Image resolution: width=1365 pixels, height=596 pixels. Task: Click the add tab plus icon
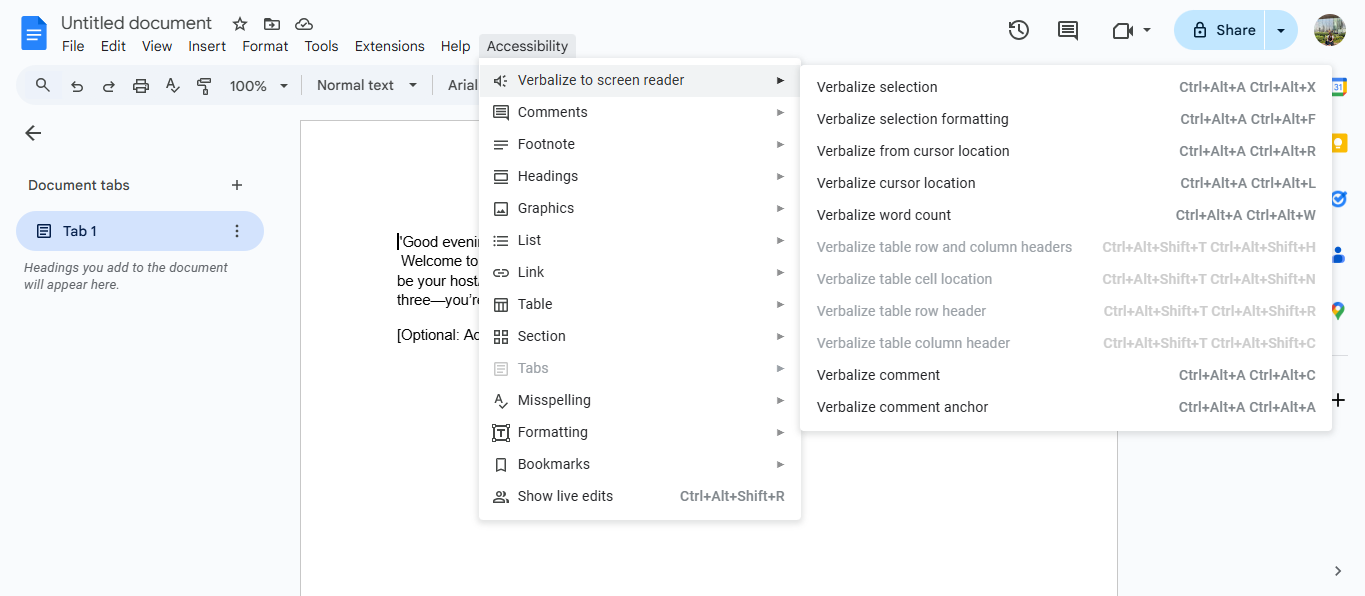tap(237, 185)
